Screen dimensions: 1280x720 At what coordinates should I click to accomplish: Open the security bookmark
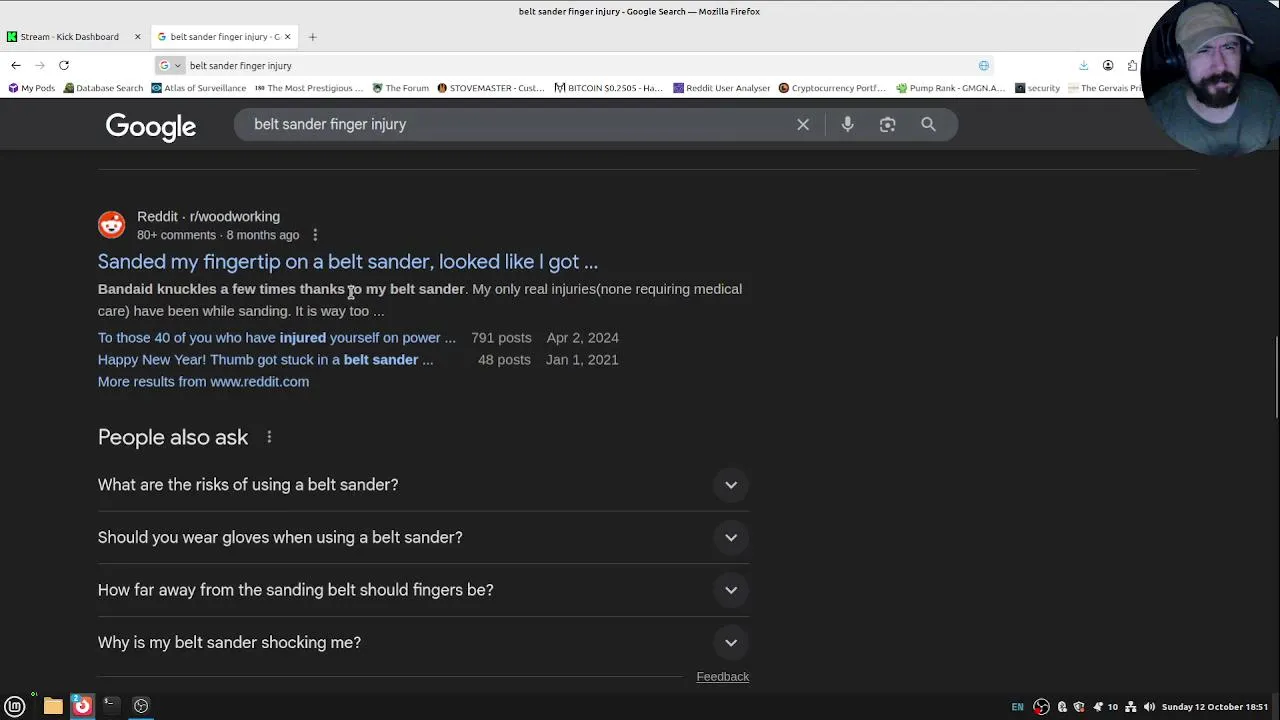1037,88
